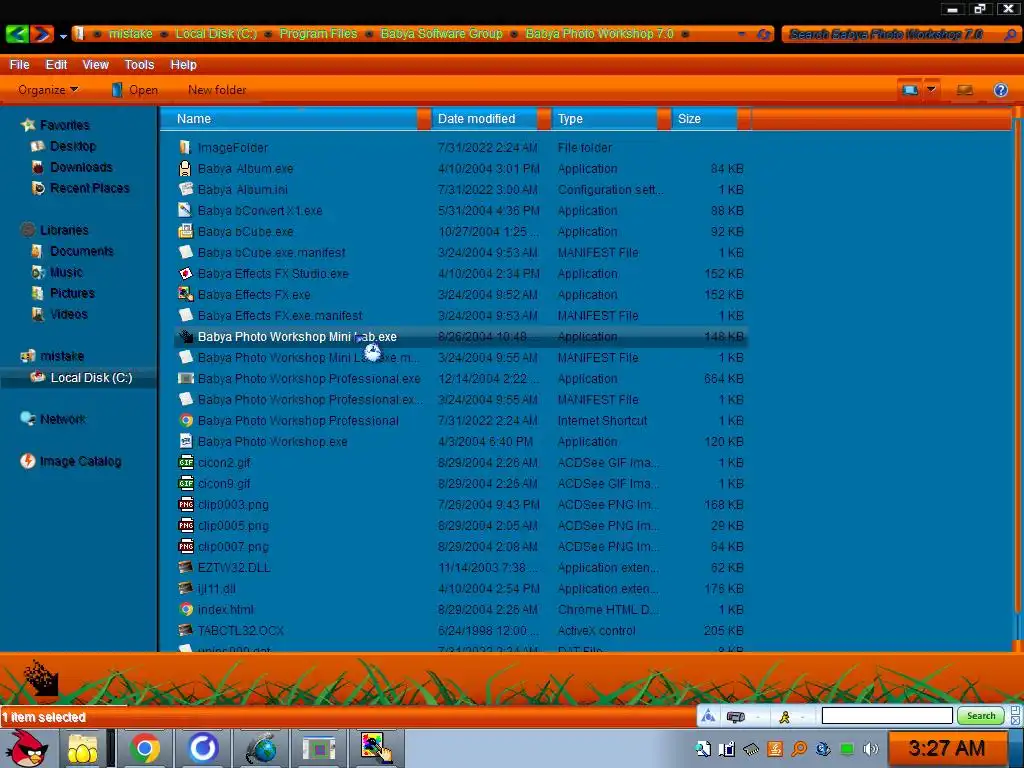This screenshot has height=768, width=1024.
Task: Sort by the Size column header
Action: pyautogui.click(x=704, y=119)
